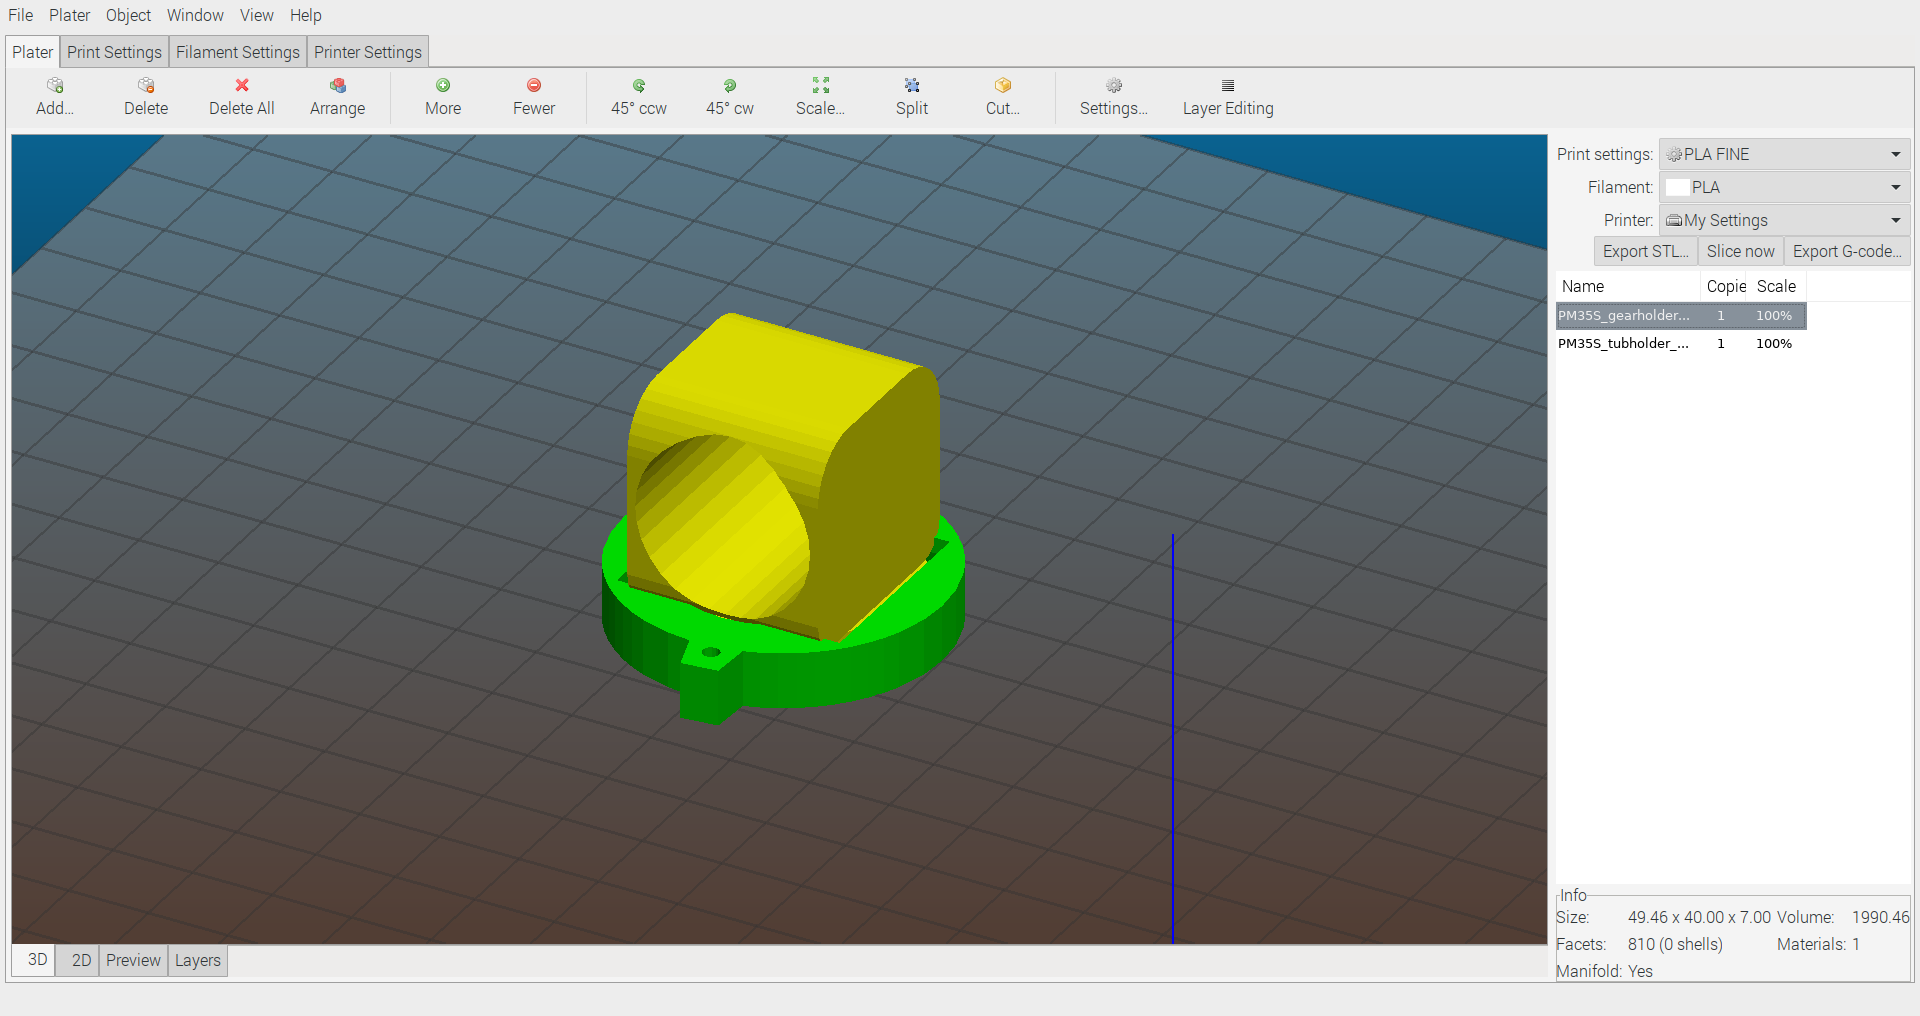Click the Scale column header
The image size is (1920, 1016).
[x=1777, y=286]
